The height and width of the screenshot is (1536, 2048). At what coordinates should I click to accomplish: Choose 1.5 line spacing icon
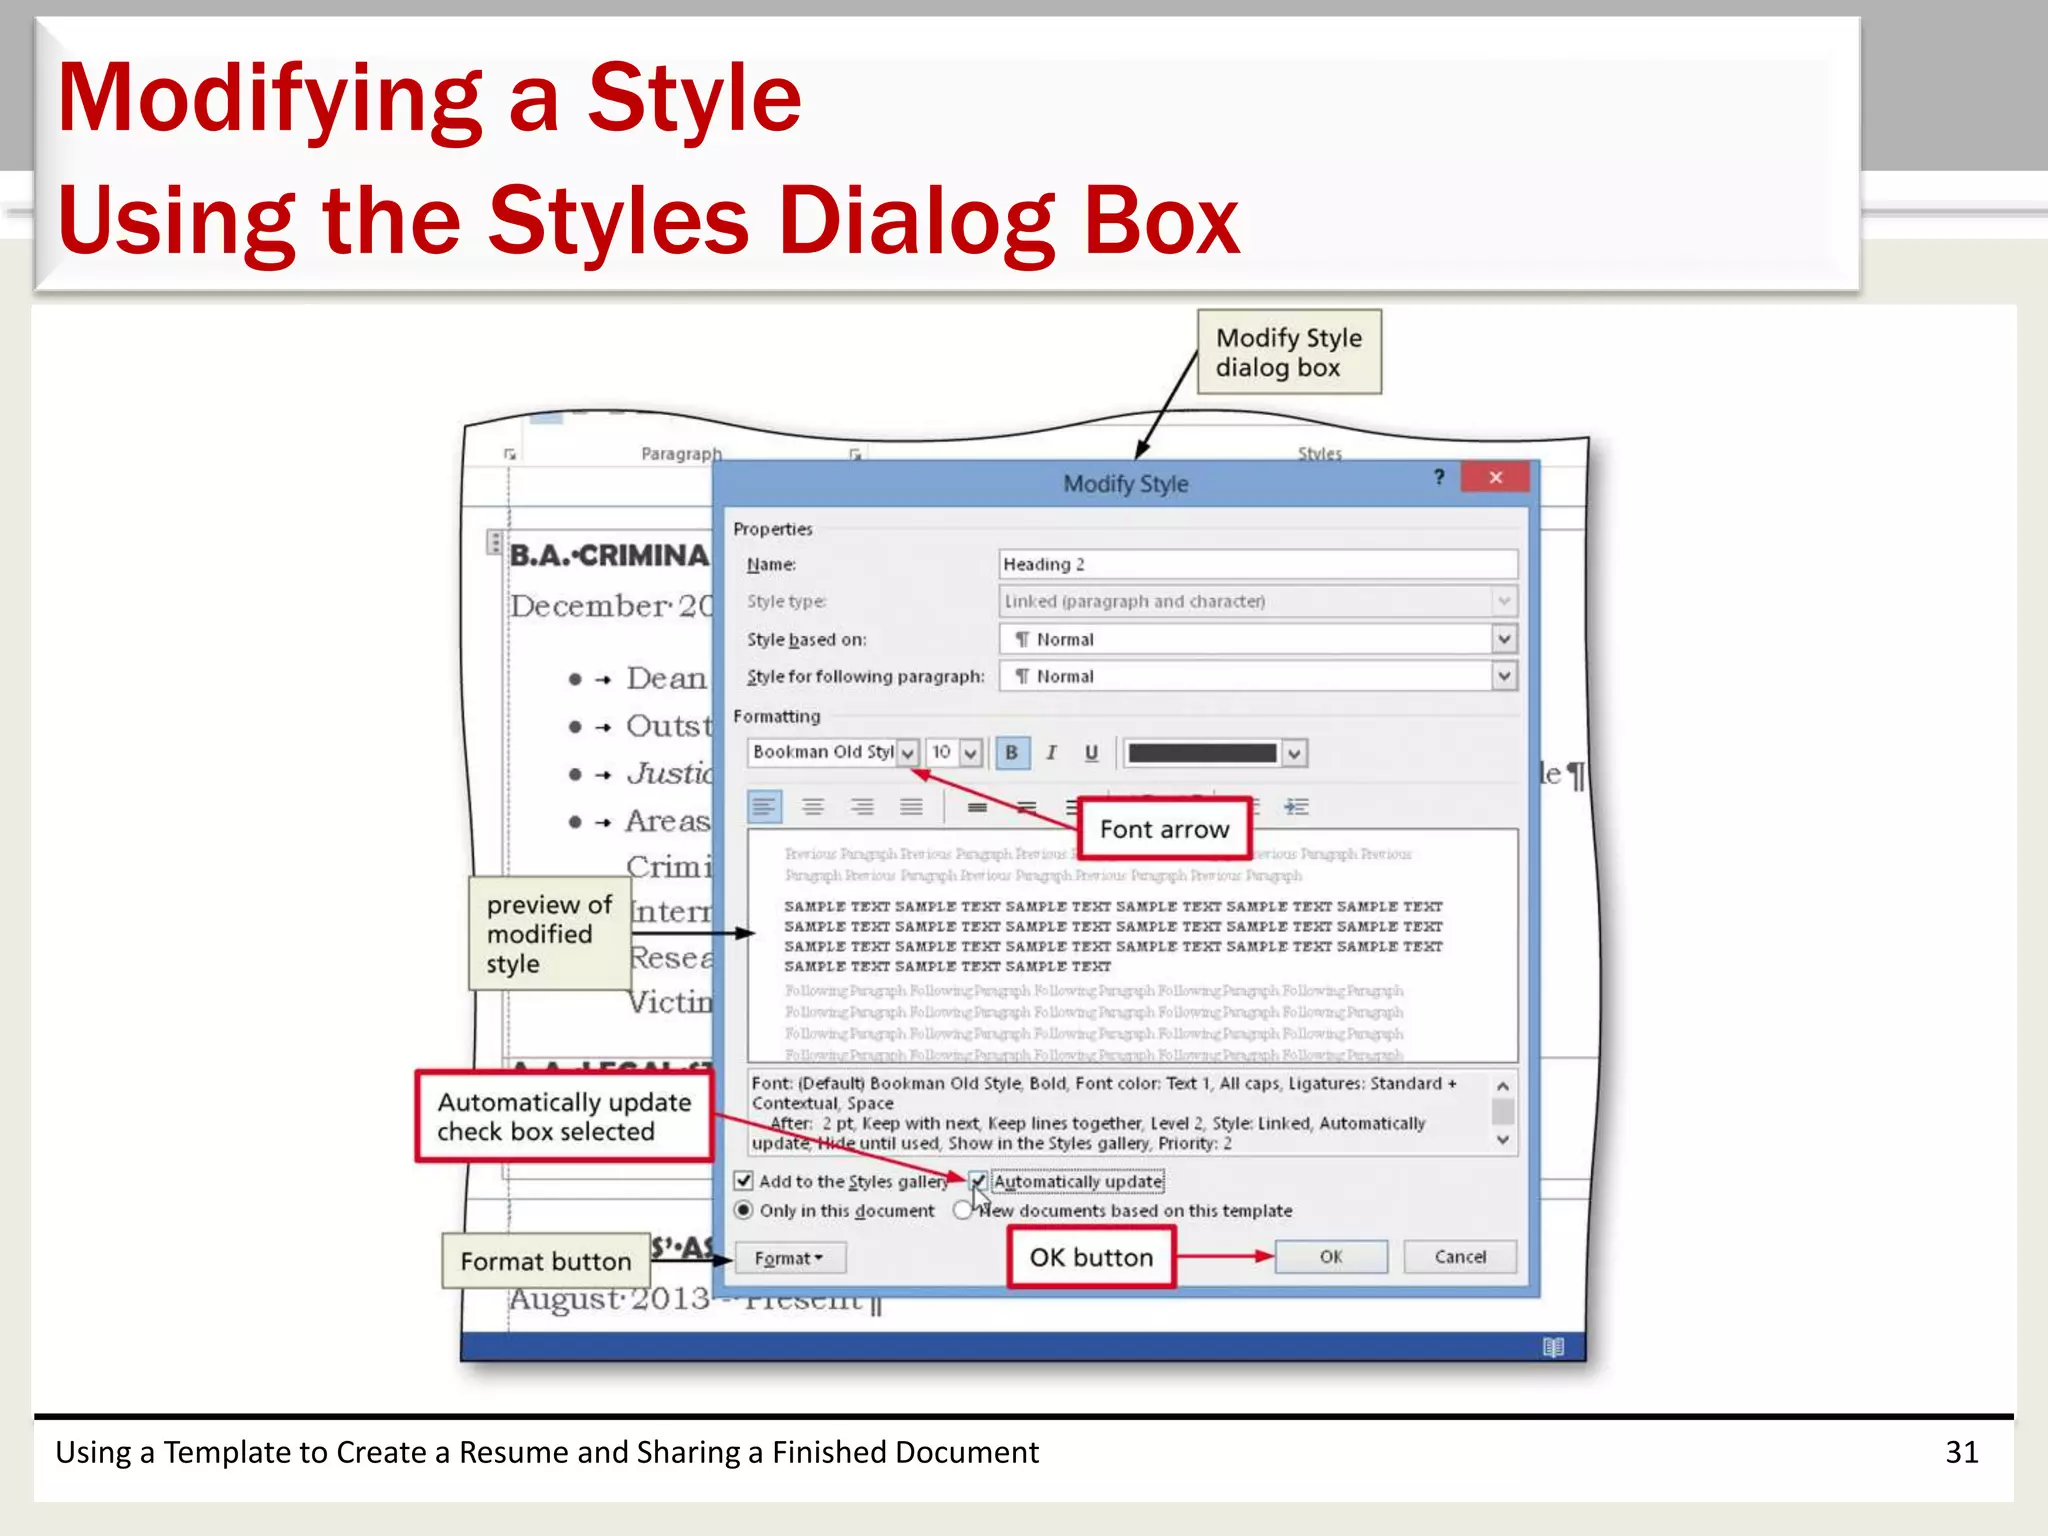1026,806
